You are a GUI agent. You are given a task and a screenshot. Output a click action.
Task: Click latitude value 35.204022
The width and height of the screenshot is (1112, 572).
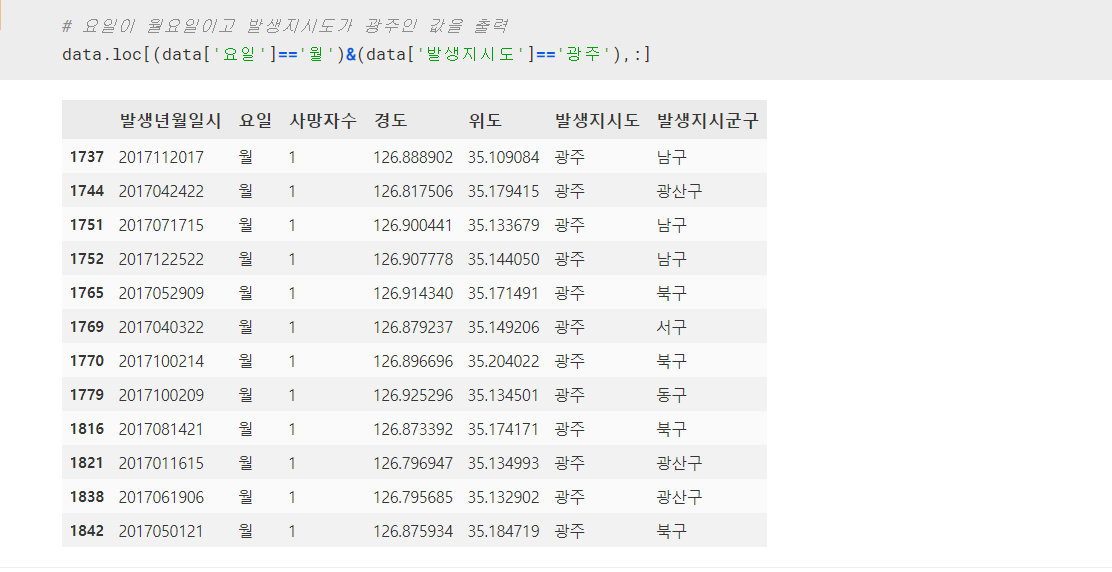tap(504, 361)
